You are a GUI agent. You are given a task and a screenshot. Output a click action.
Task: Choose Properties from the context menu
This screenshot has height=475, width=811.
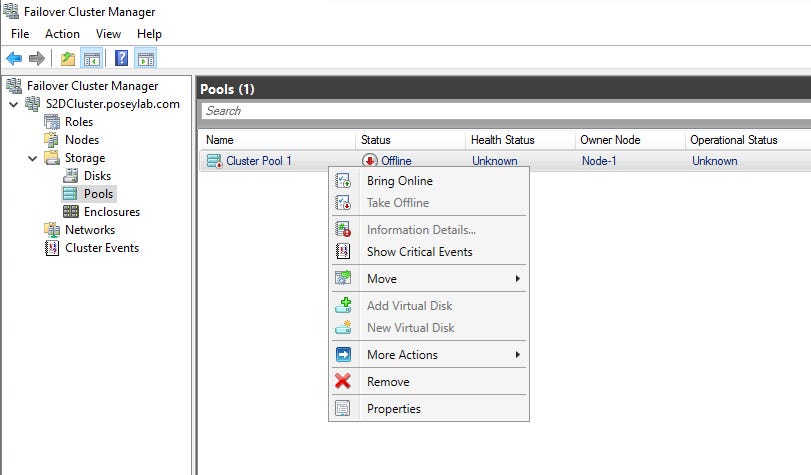(393, 409)
